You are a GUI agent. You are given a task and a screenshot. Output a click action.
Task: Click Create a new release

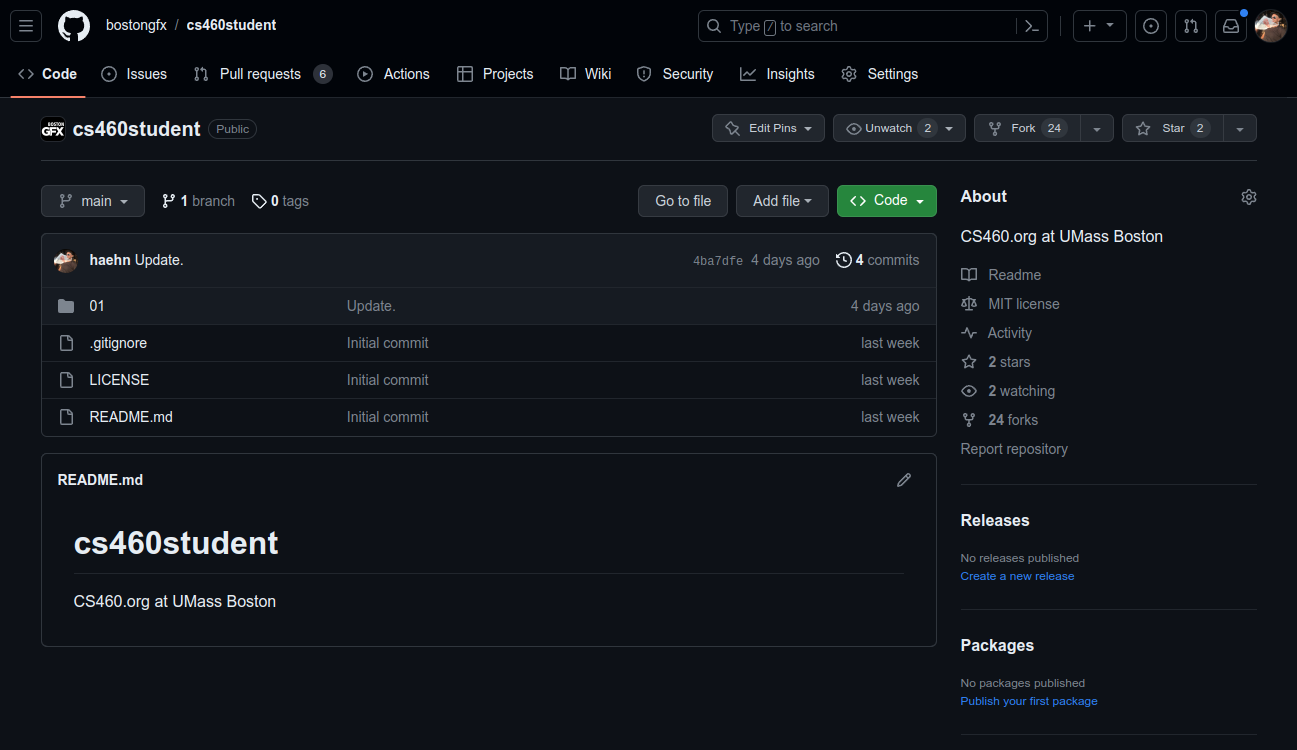1017,576
